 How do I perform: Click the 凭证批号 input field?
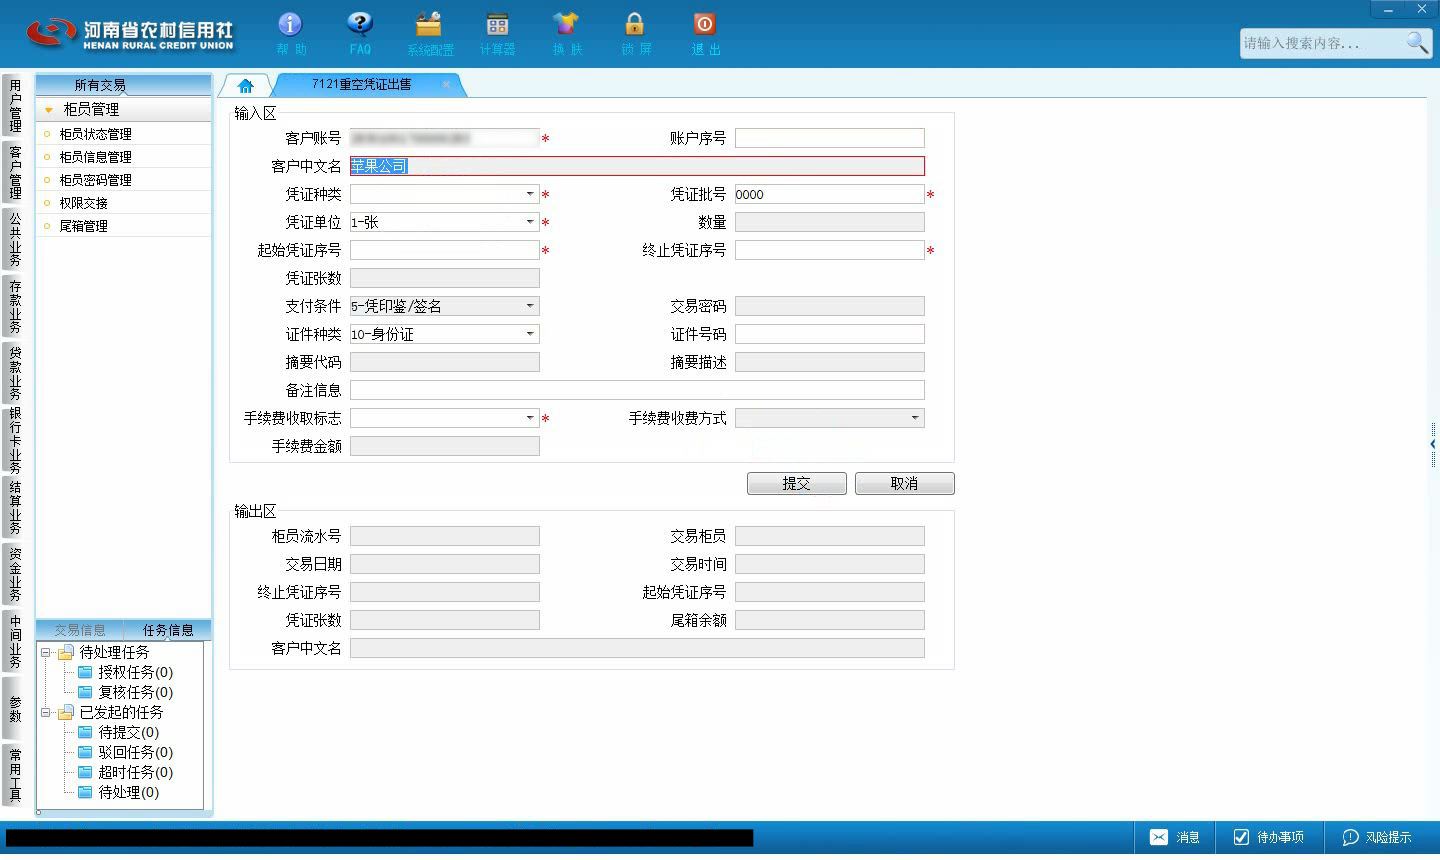tap(830, 194)
